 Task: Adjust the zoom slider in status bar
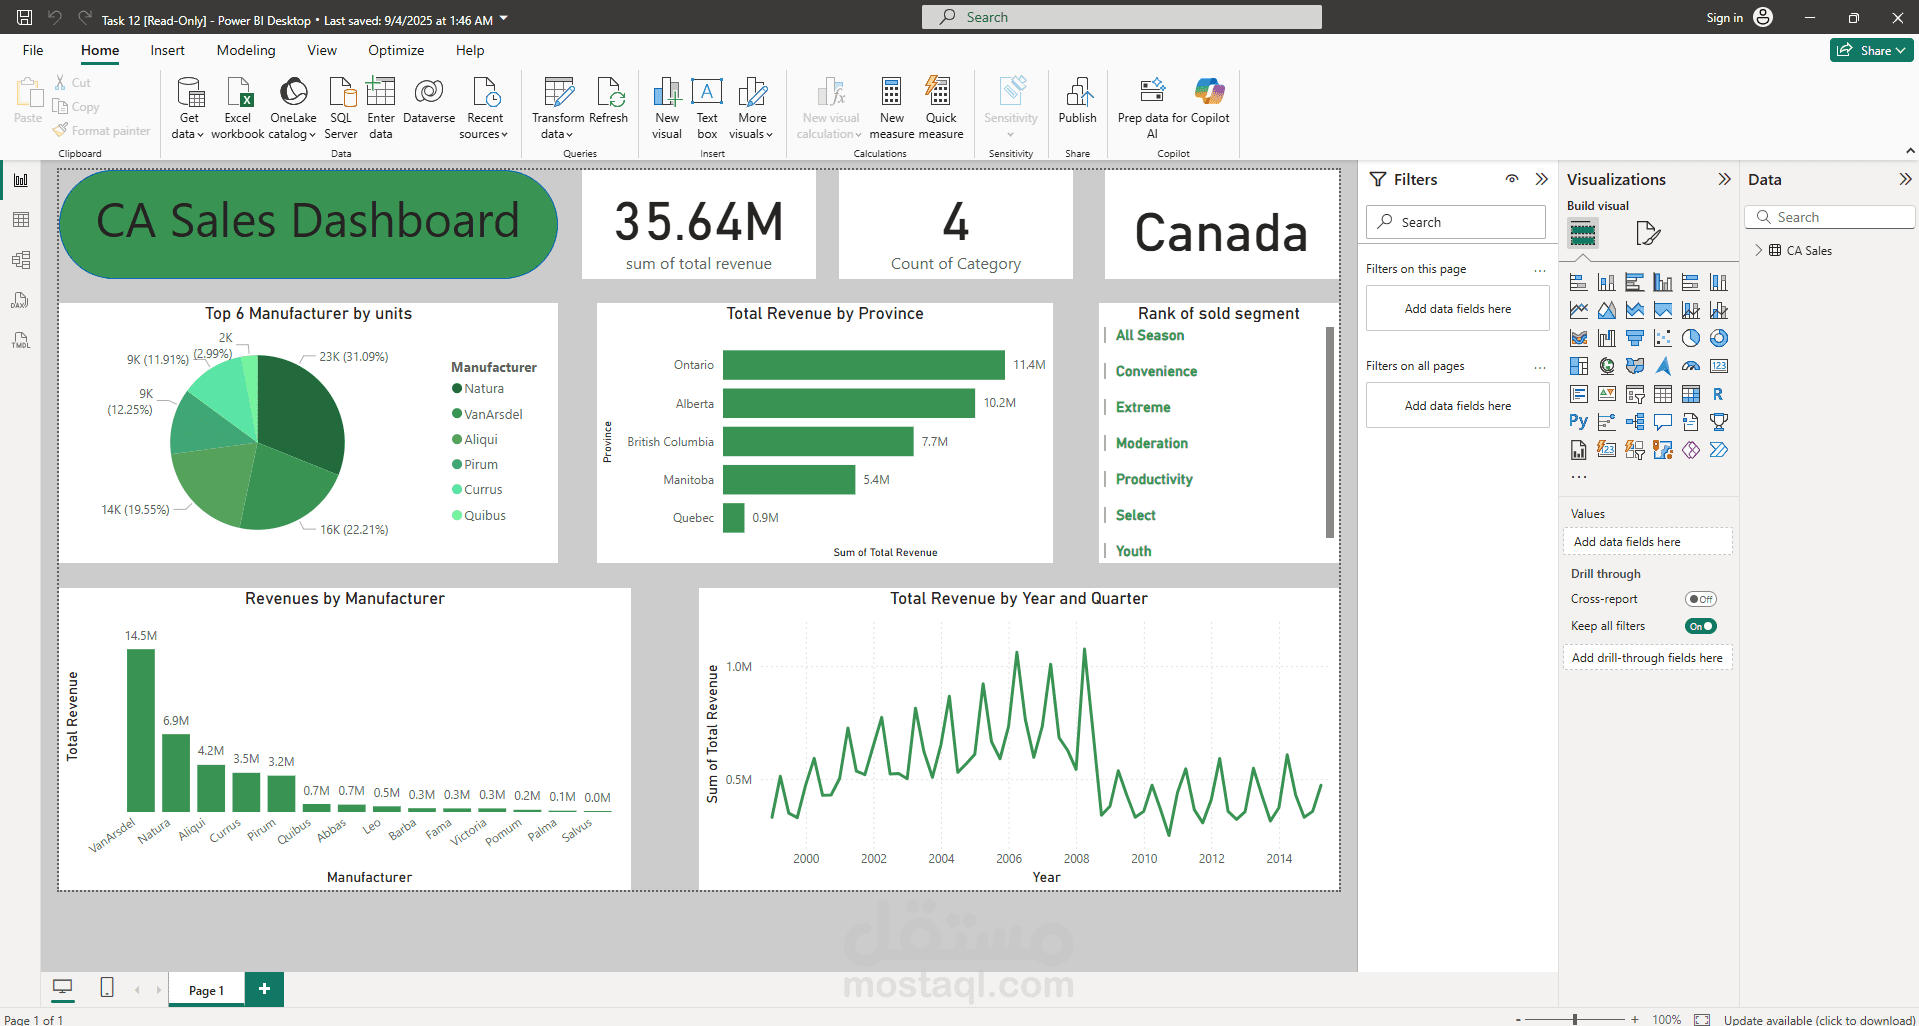(1575, 1019)
